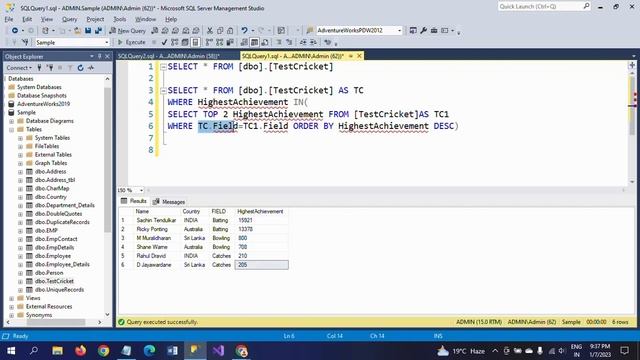Refresh the Object Explorer tree

click(x=80, y=68)
